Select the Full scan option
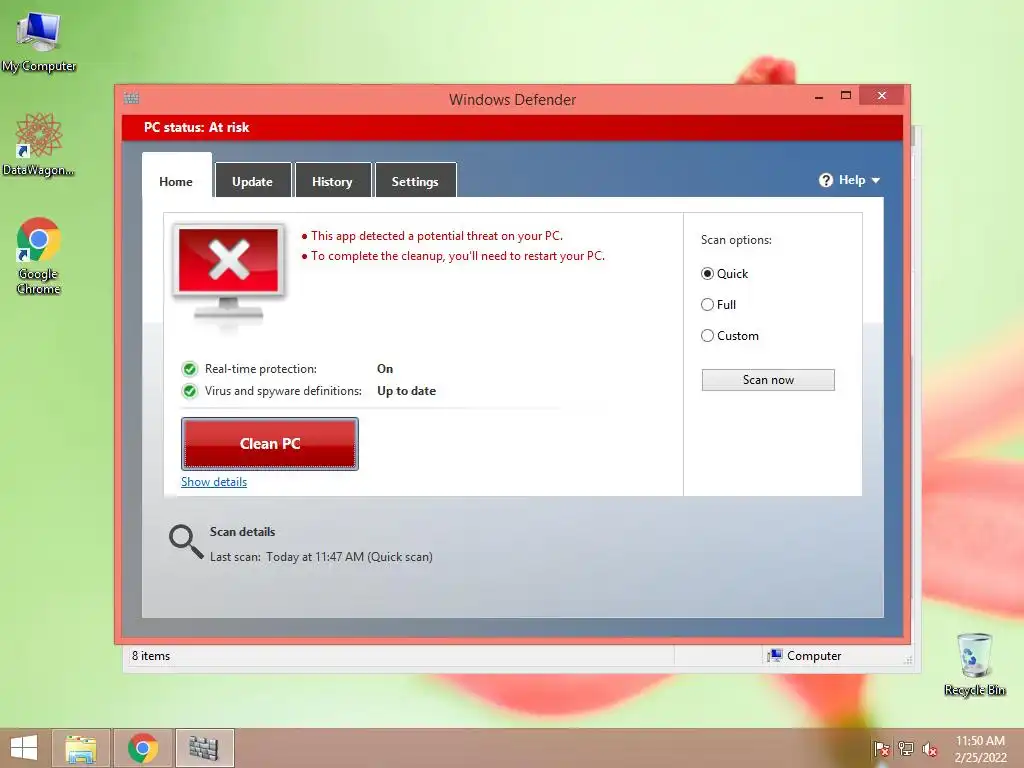 click(x=707, y=304)
